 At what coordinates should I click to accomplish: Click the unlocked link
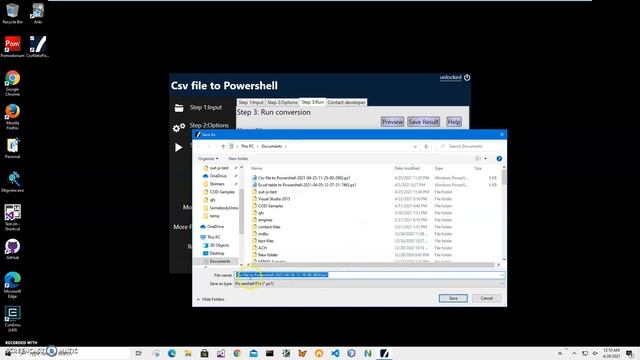point(450,77)
